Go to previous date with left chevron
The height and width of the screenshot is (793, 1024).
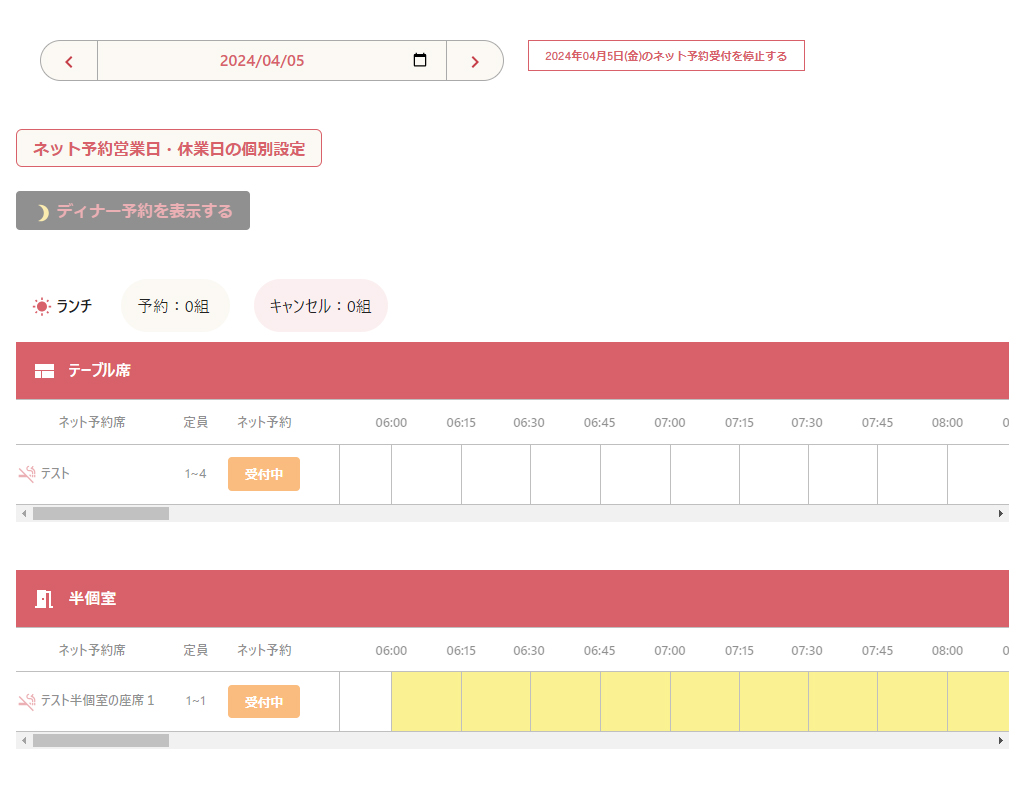(x=69, y=61)
